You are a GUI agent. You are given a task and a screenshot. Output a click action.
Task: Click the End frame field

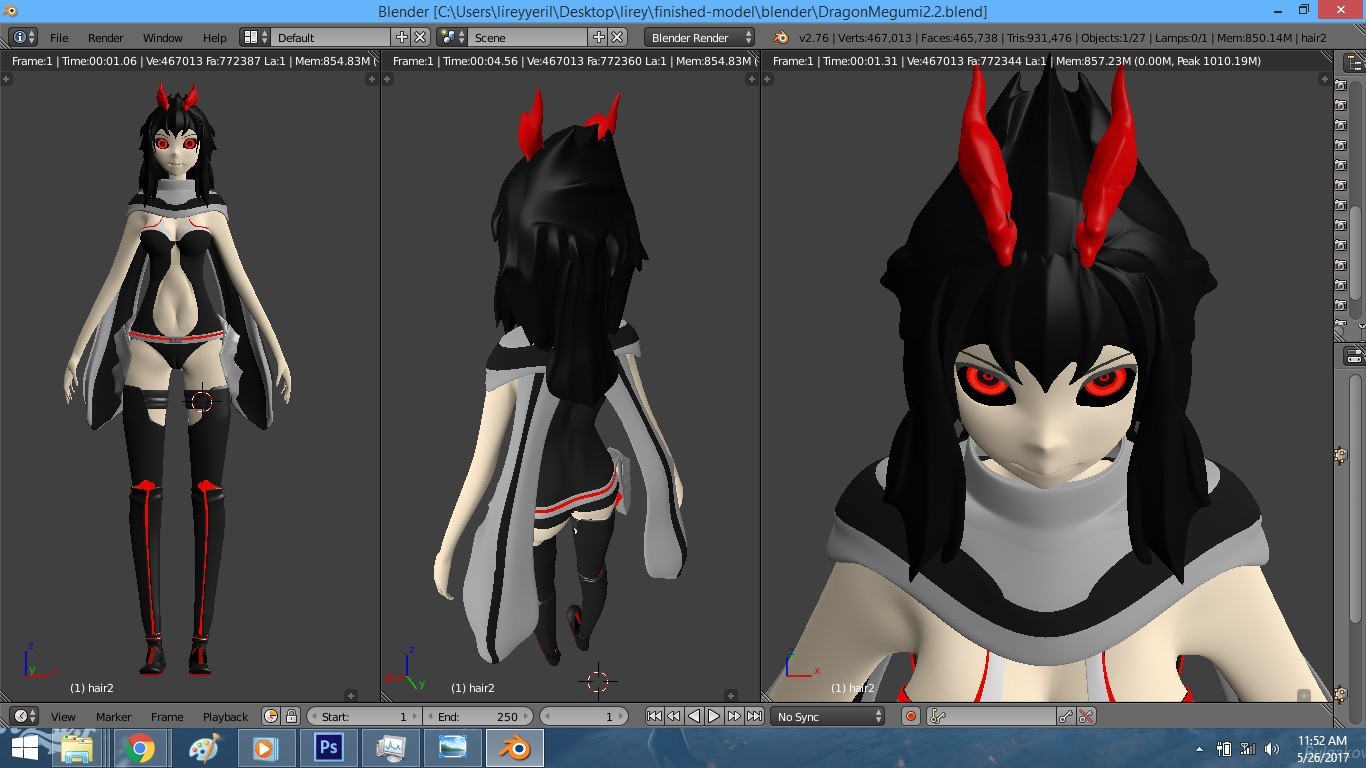[x=479, y=716]
